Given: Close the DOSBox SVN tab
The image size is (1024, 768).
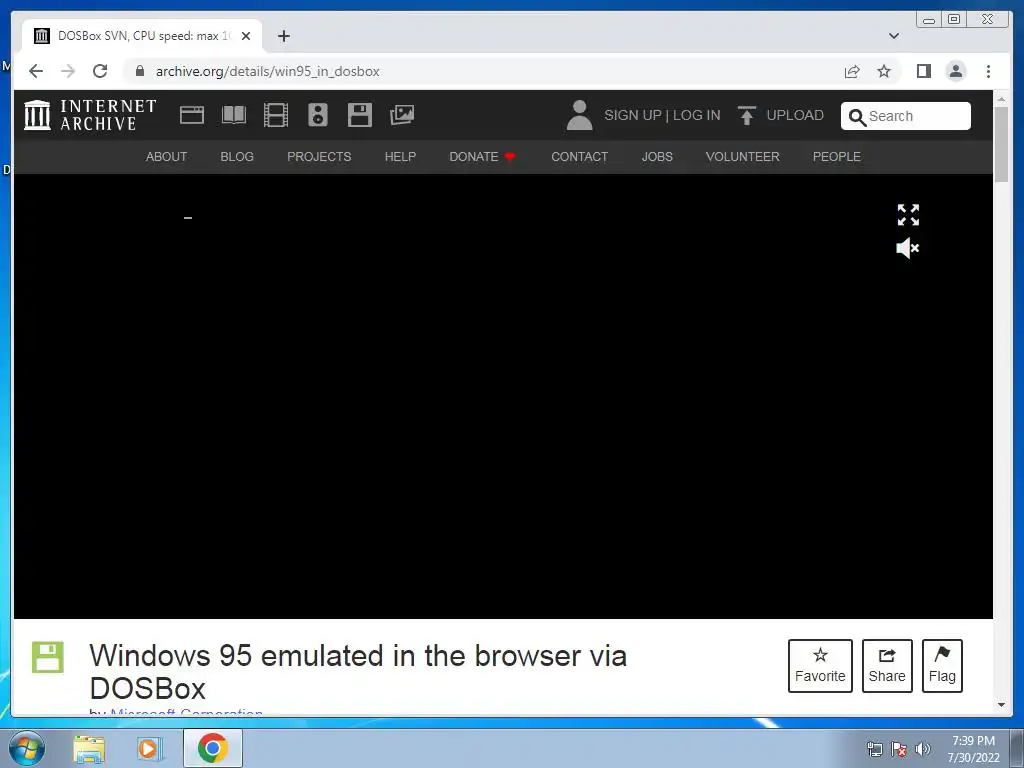Looking at the screenshot, I should tap(246, 36).
